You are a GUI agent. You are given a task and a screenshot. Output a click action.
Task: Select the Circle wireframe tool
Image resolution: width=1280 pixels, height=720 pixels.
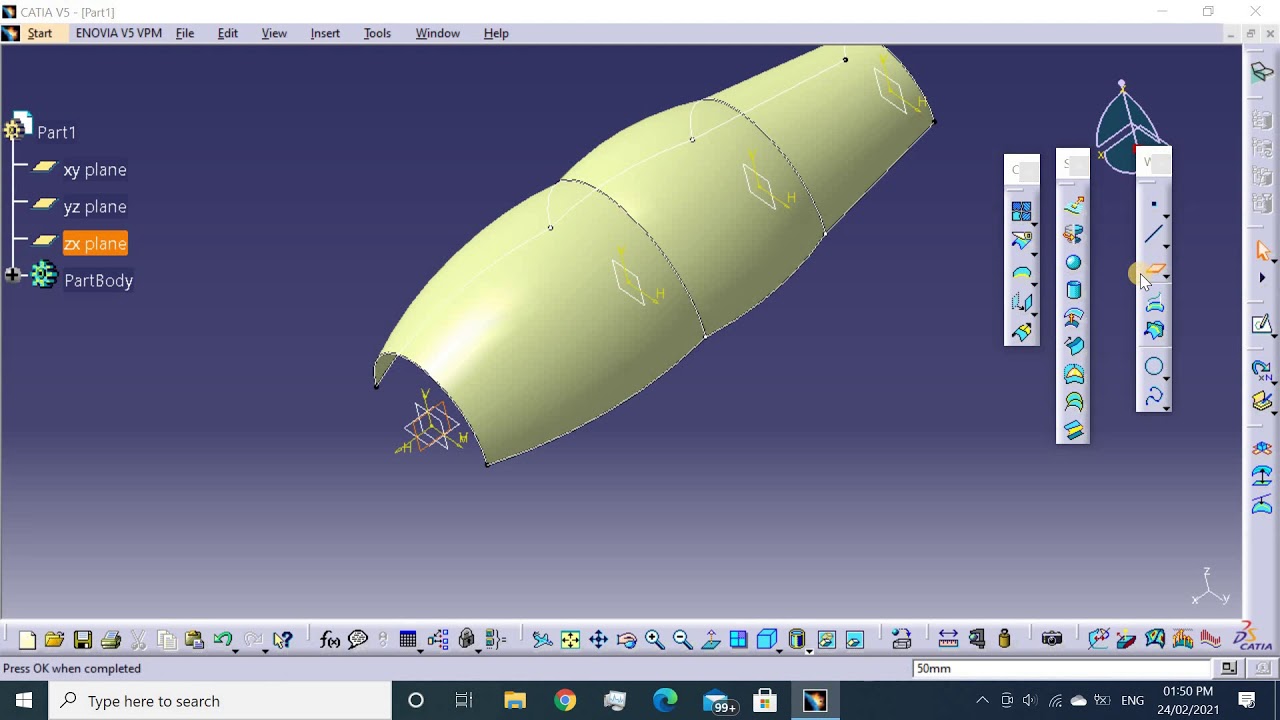pyautogui.click(x=1153, y=367)
